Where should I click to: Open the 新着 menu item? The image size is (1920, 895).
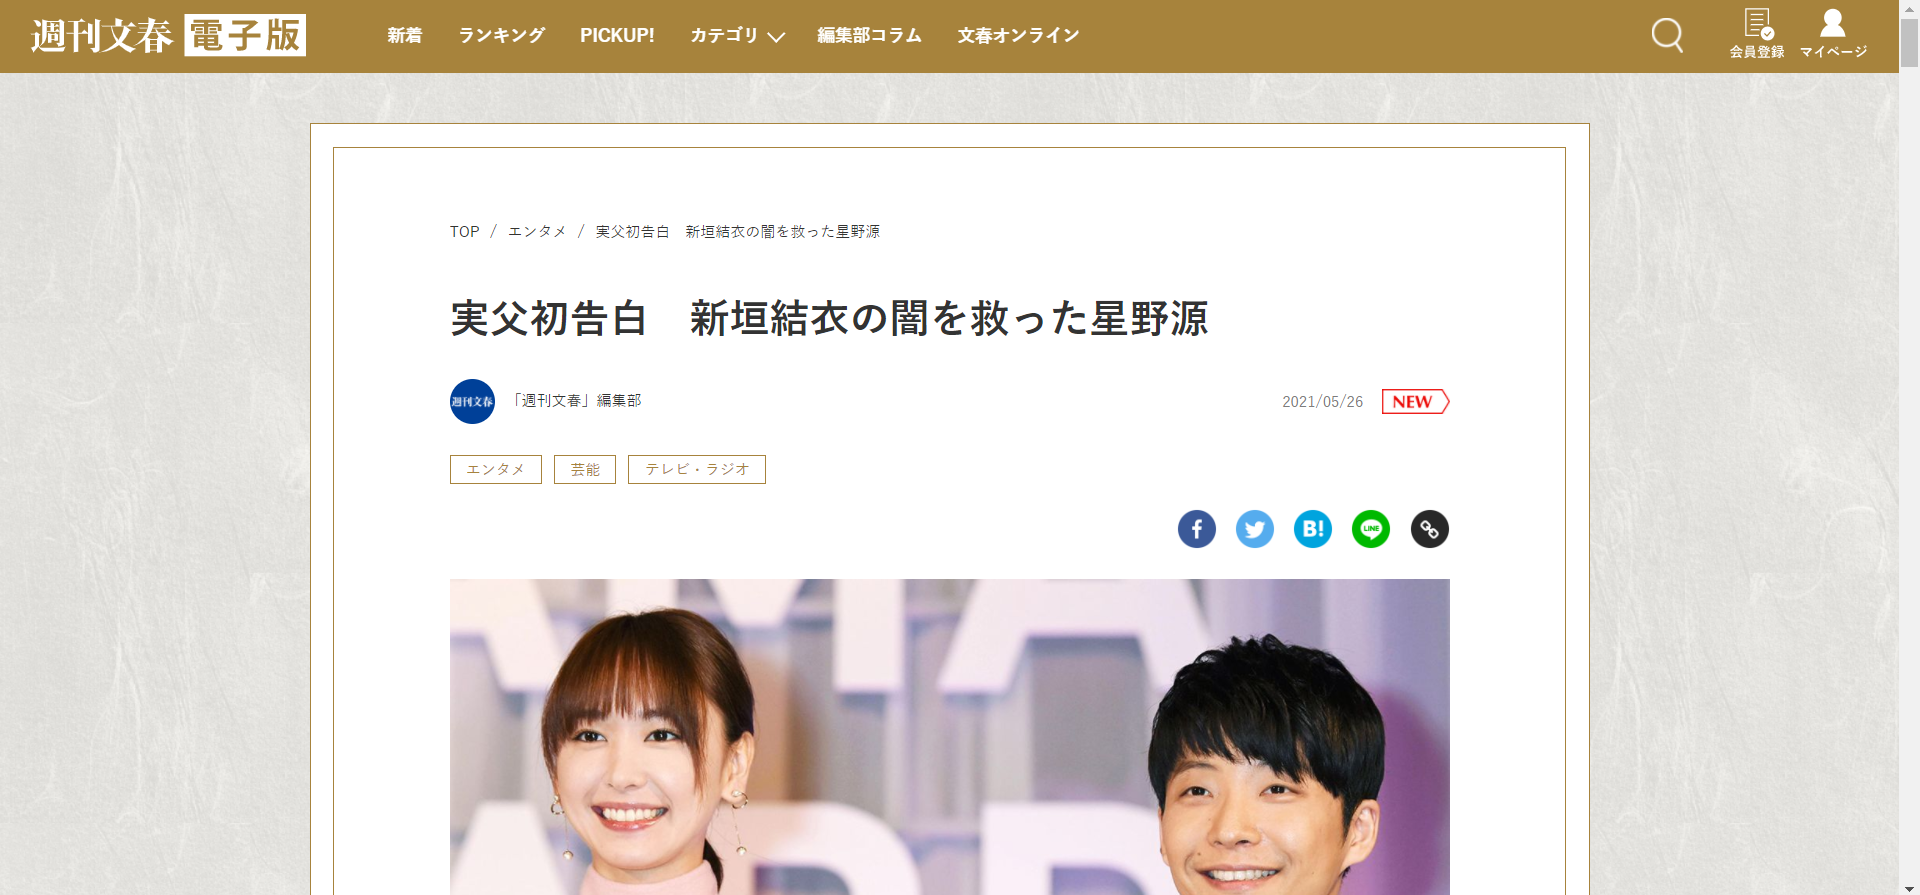point(405,35)
